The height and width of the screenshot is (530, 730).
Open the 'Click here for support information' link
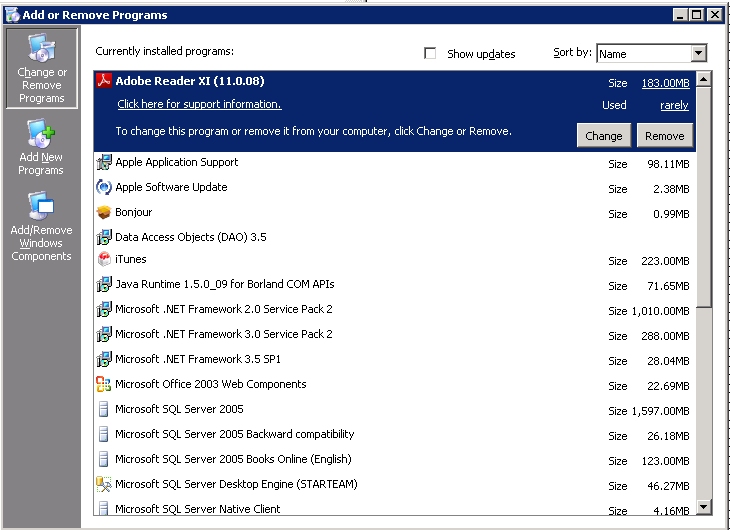click(x=199, y=105)
